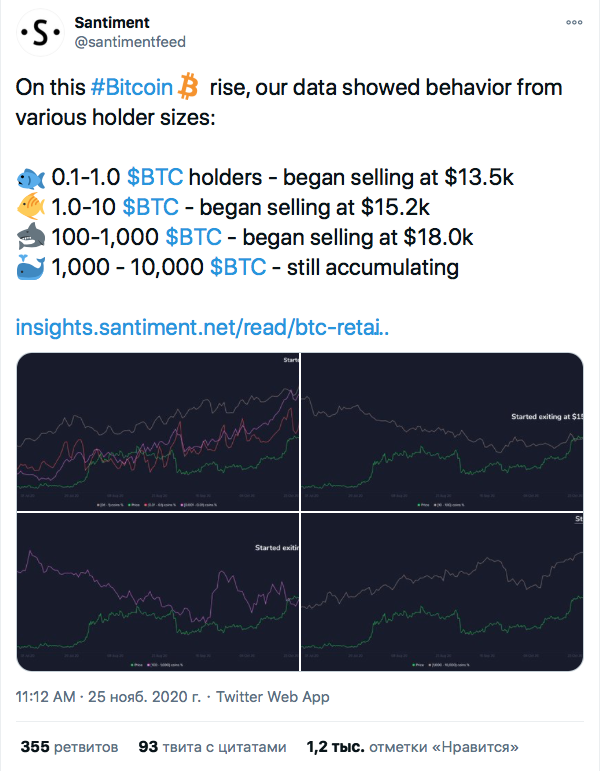Click $BTC cashtag in the still accumulating line

(238, 268)
